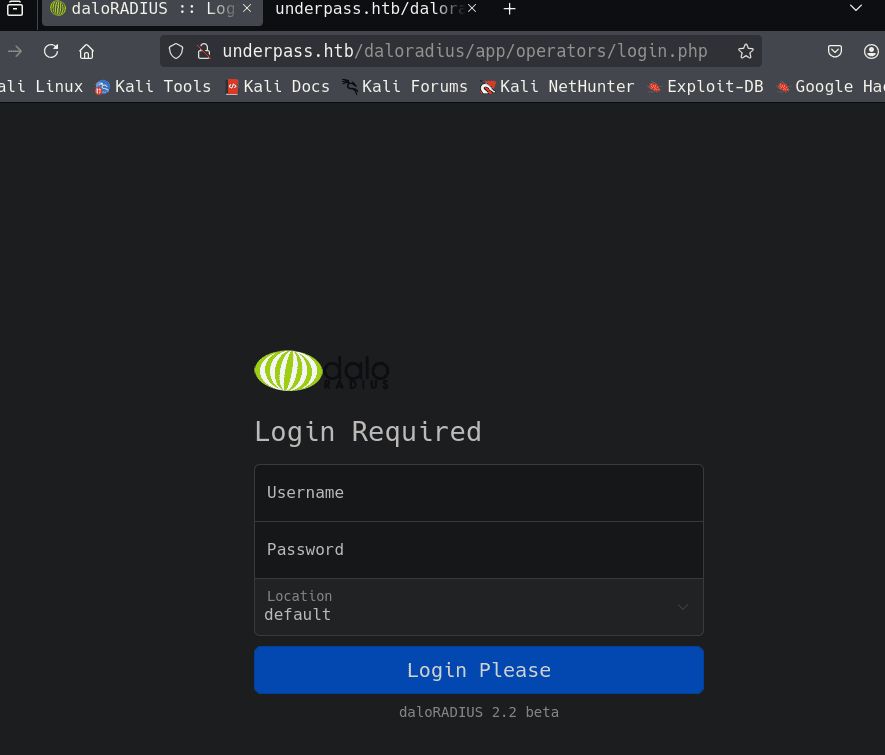This screenshot has height=755, width=885.
Task: Focus the Password input field
Action: [479, 550]
